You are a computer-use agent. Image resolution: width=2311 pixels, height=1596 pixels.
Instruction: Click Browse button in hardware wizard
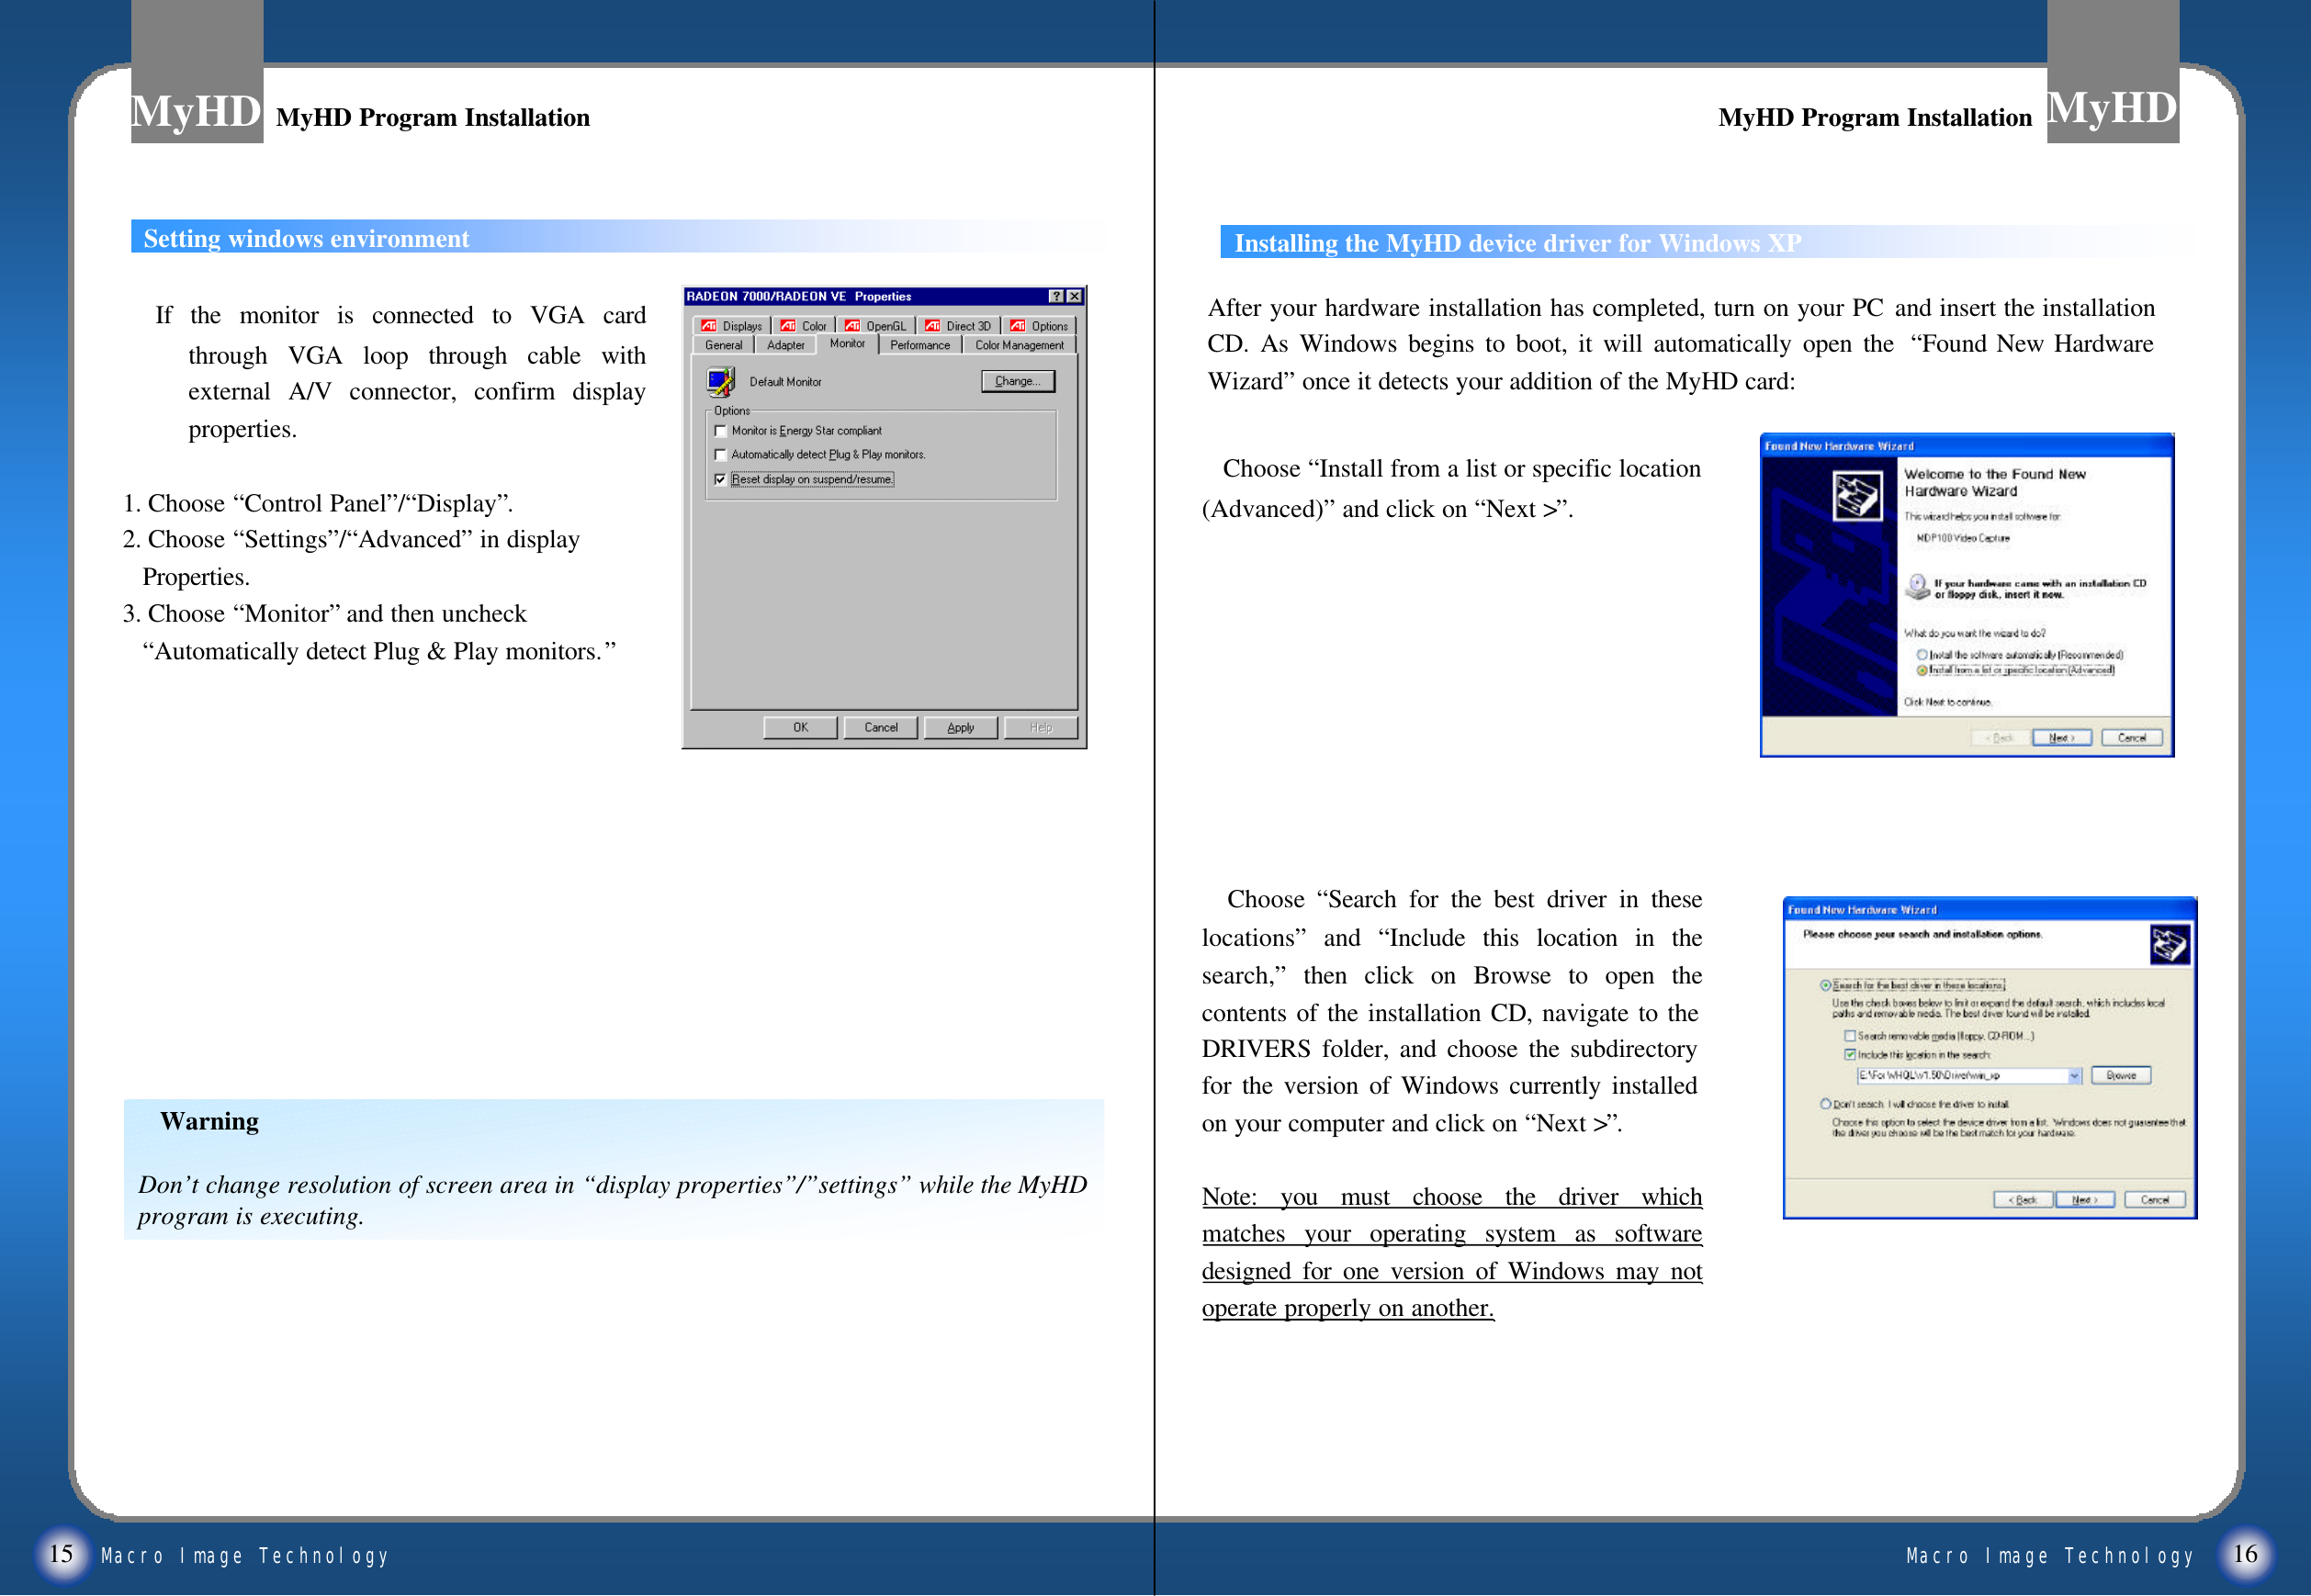[x=2120, y=1076]
